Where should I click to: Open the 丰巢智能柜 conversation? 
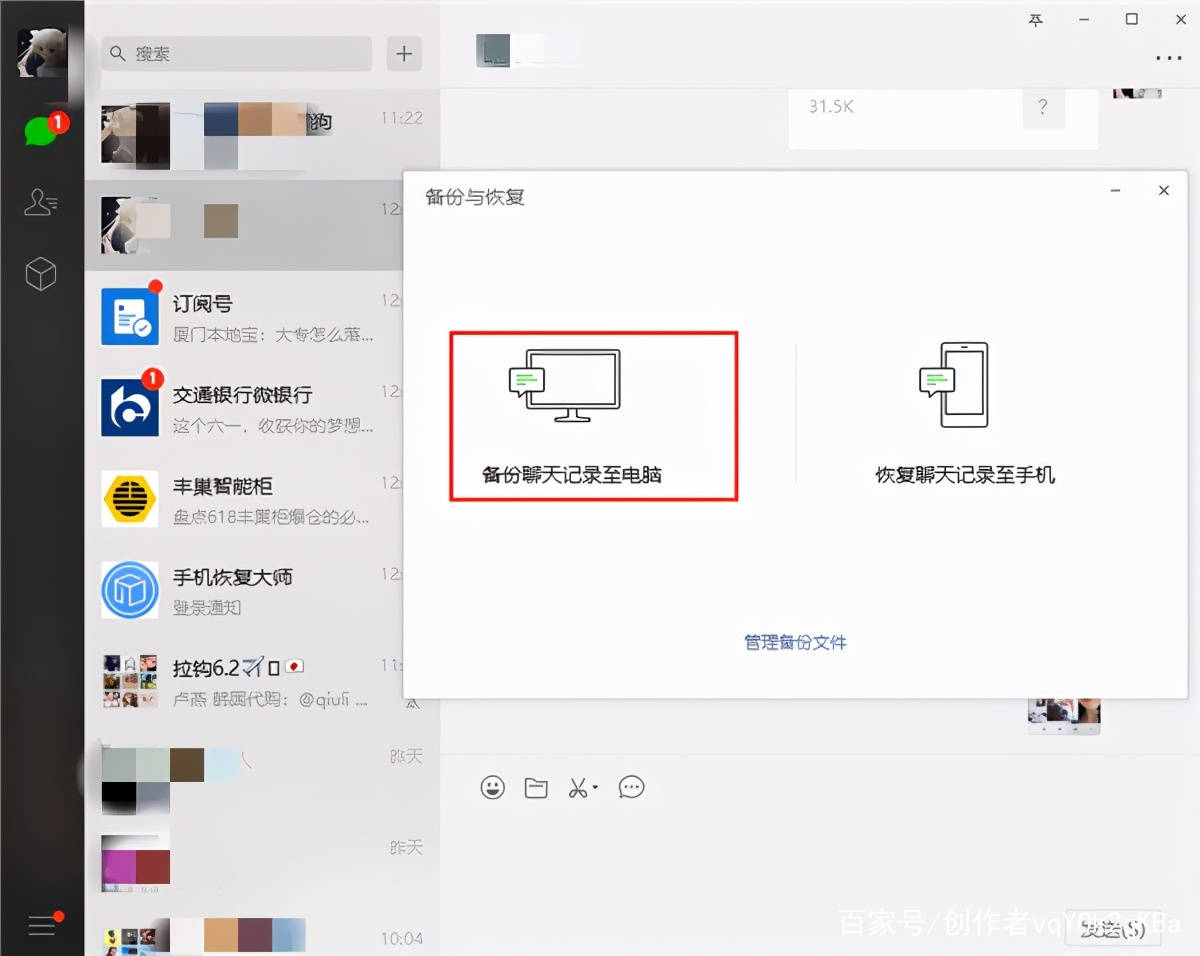[x=262, y=500]
